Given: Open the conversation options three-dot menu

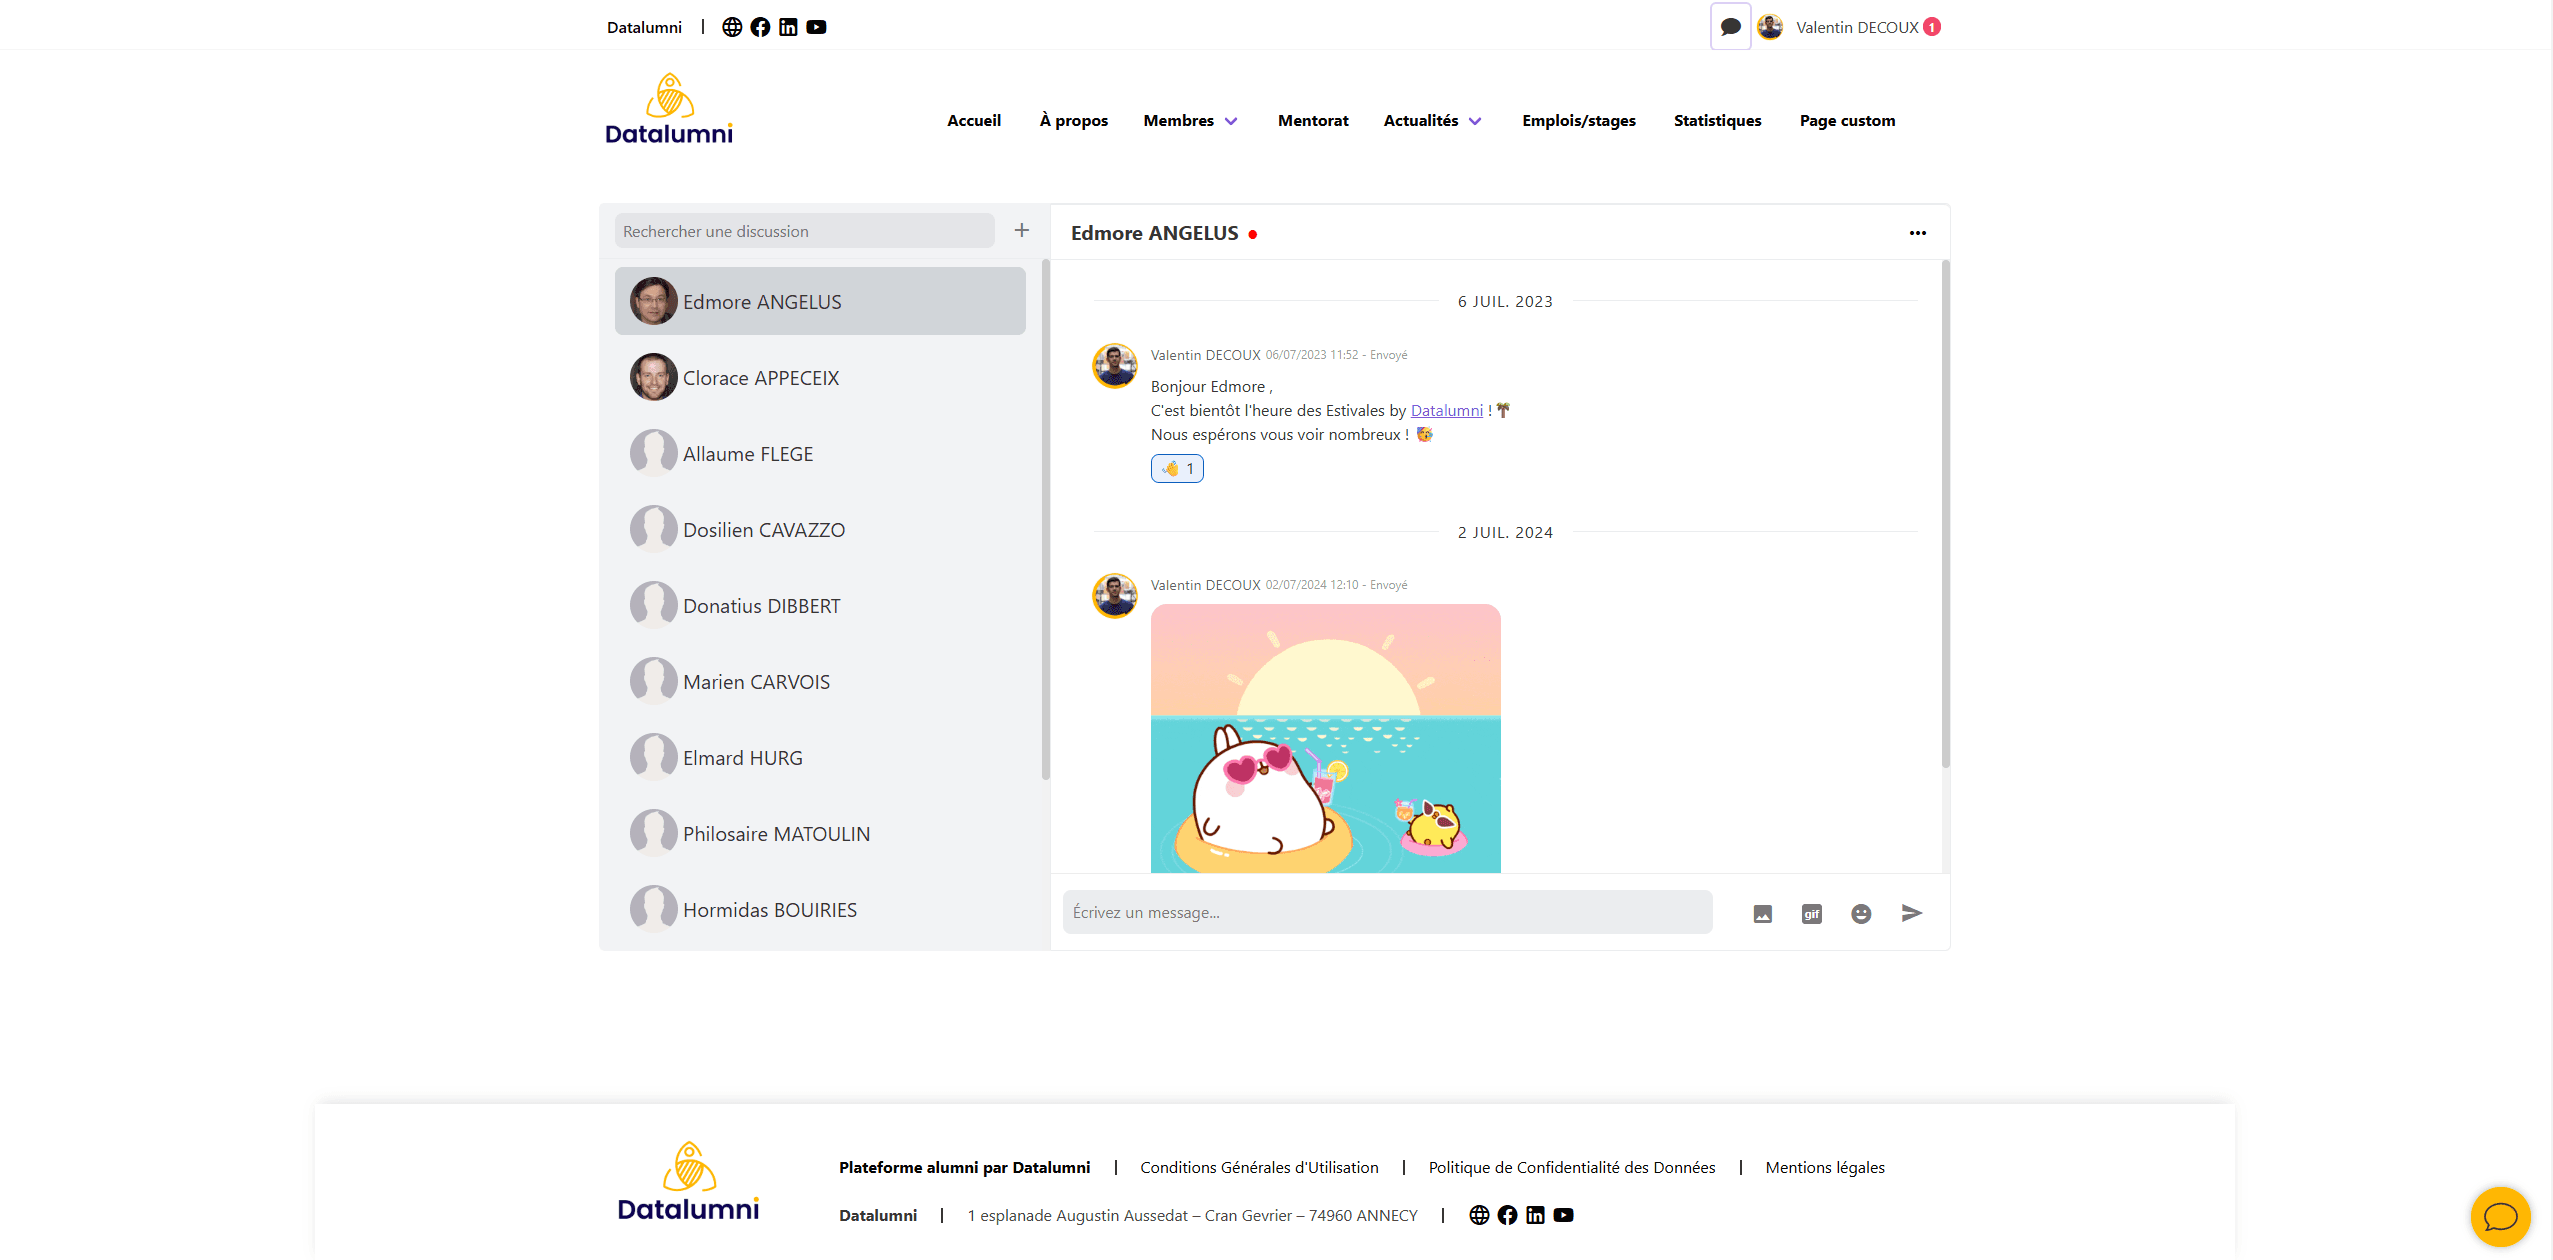Looking at the screenshot, I should coord(1917,232).
